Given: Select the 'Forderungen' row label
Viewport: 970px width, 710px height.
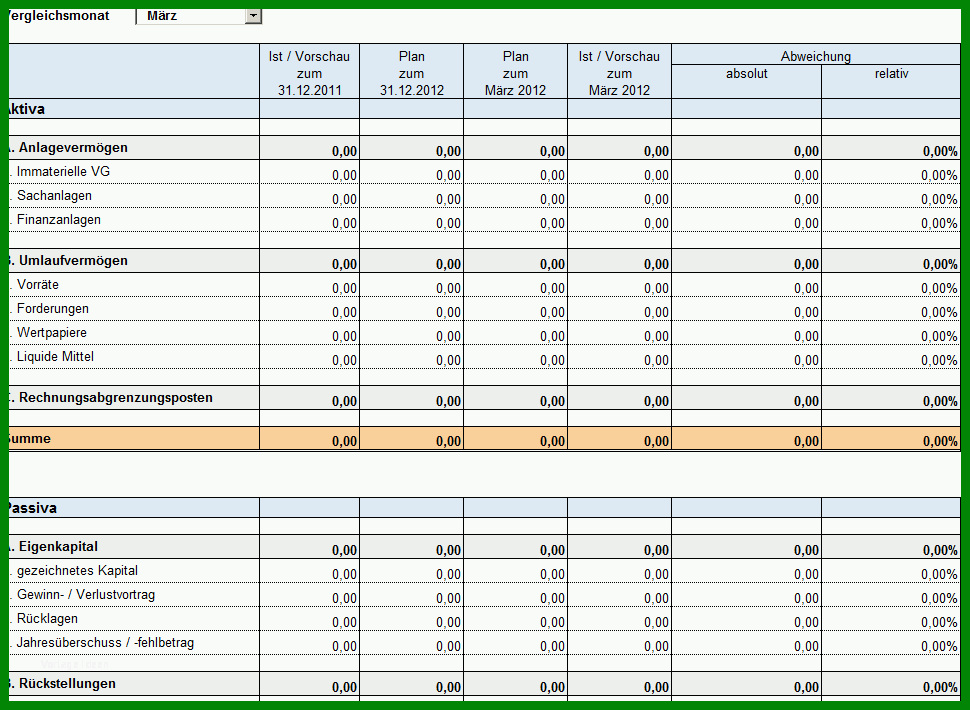Looking at the screenshot, I should point(53,309).
